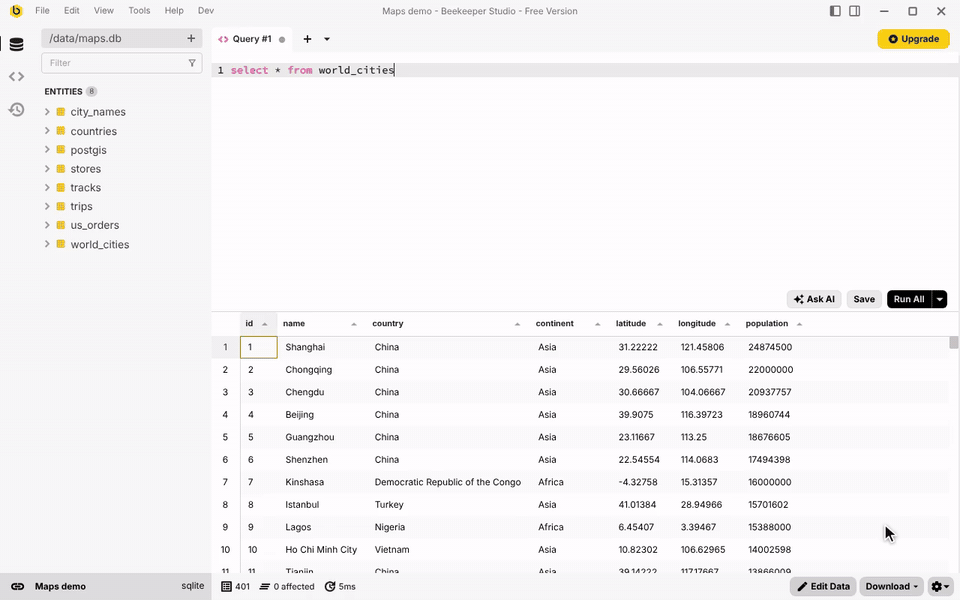Select the Democratic Republic of the Congo cell
Viewport: 960px width, 600px height.
[x=449, y=482]
